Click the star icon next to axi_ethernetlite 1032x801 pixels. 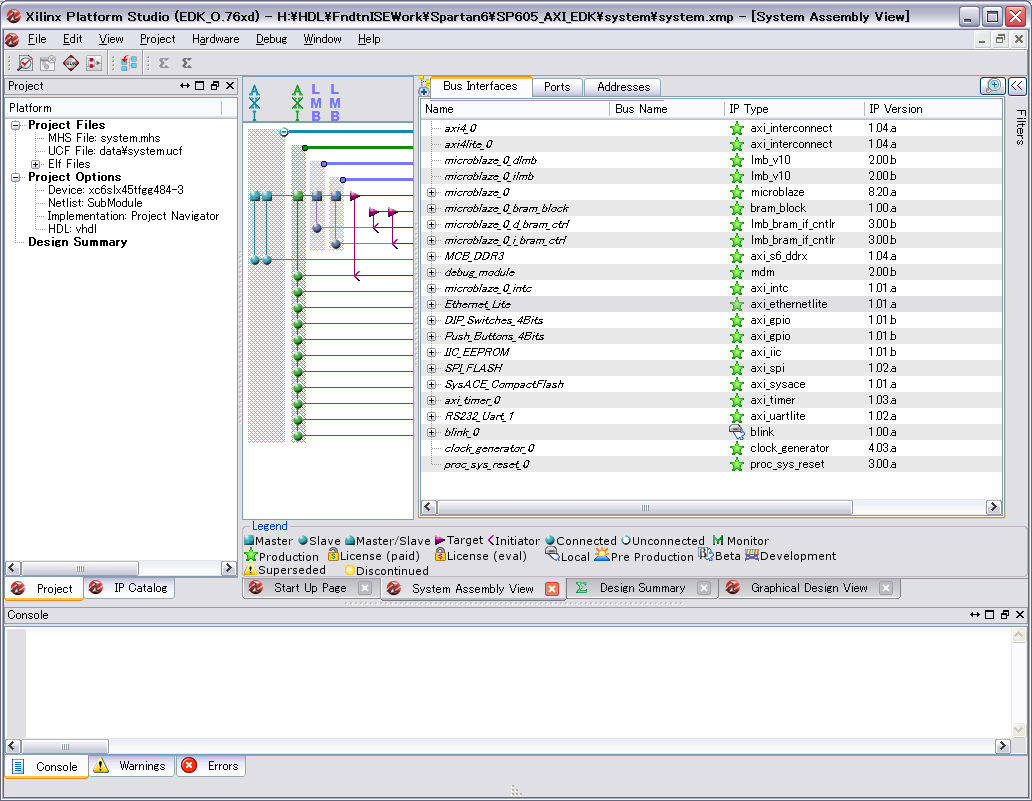click(737, 305)
